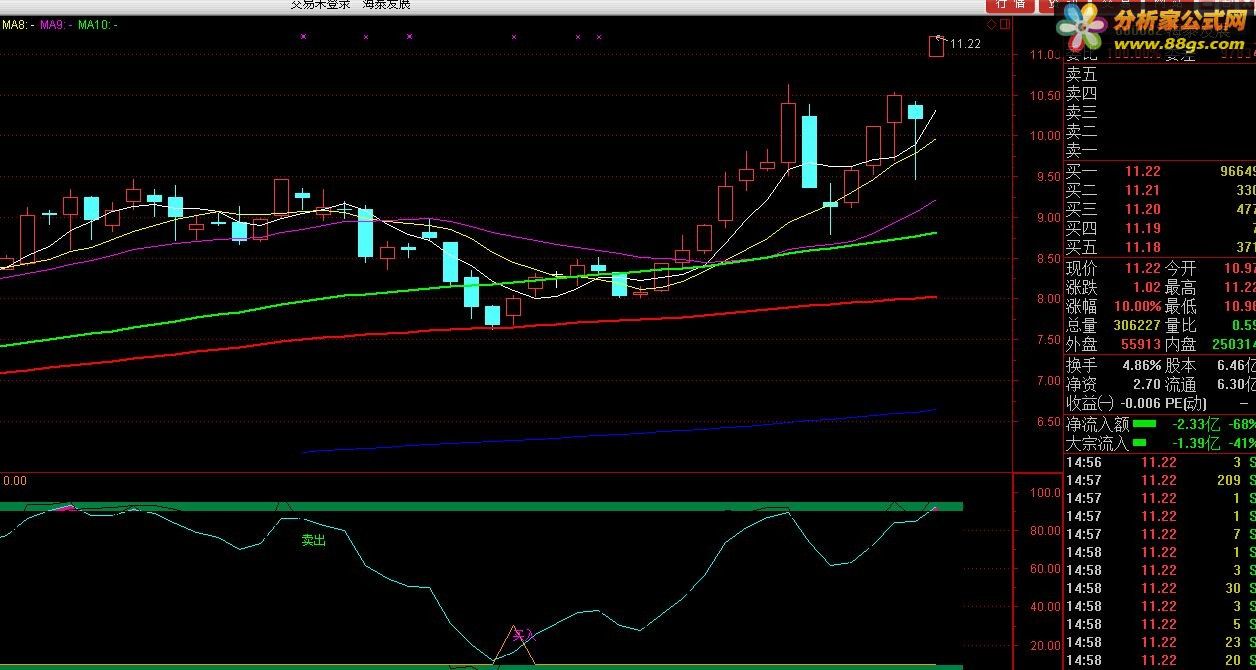Click the 买三 price 11.20
The height and width of the screenshot is (670, 1256).
(x=1143, y=210)
